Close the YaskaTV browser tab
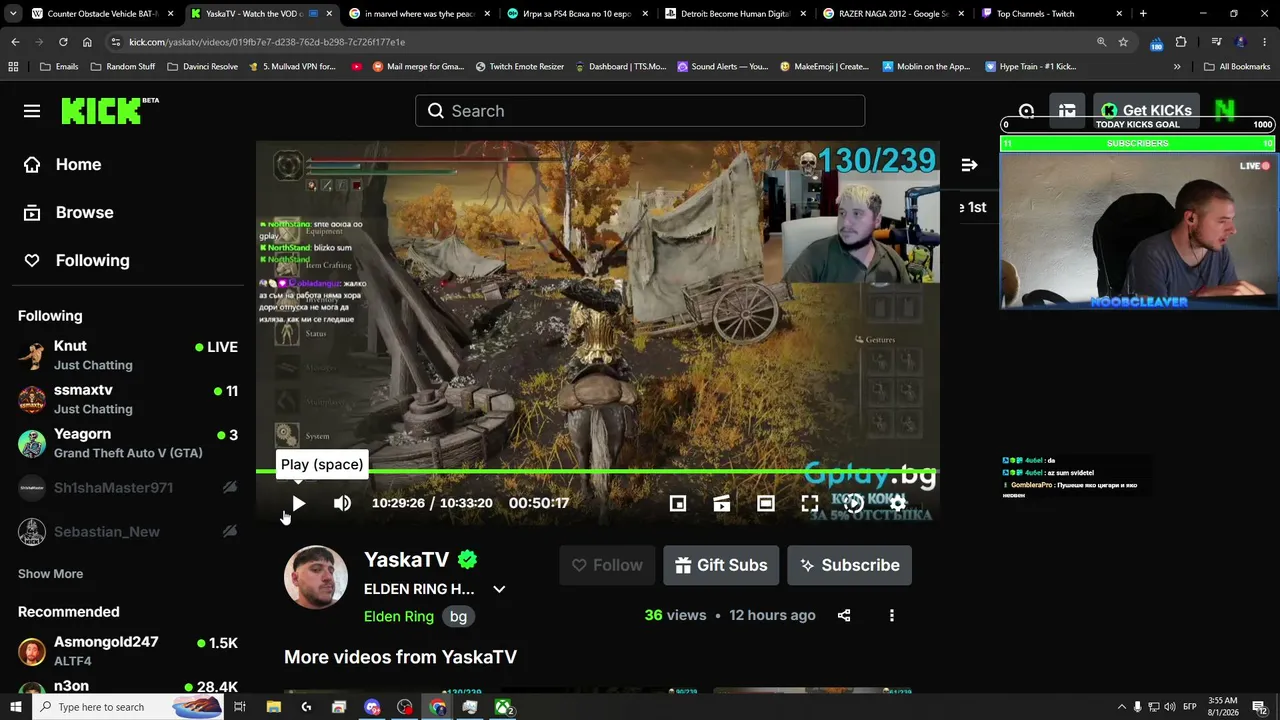 (329, 14)
